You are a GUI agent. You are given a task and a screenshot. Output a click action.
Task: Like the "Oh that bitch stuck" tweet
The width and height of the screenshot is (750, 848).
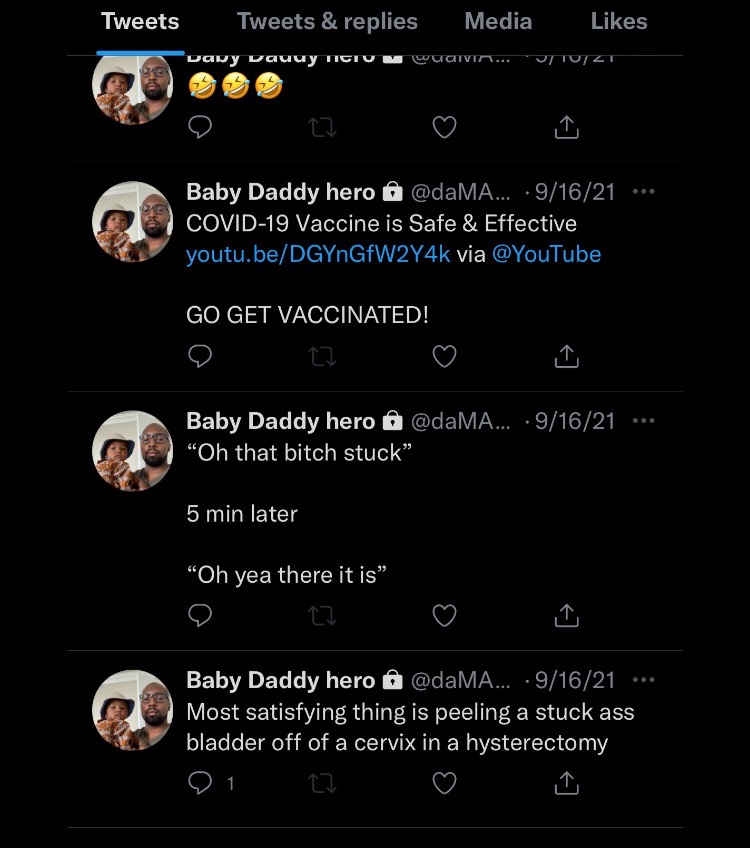444,615
